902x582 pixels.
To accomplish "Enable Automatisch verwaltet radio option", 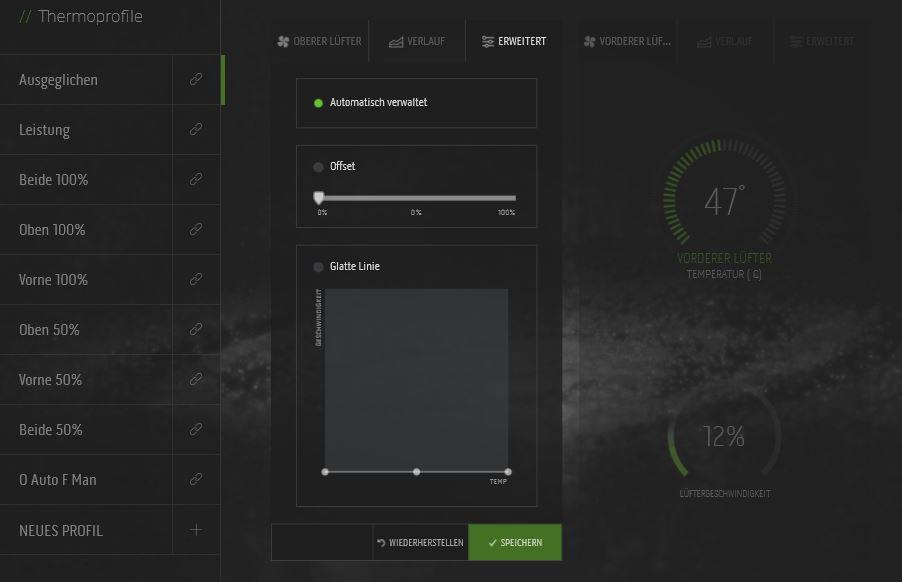I will tap(319, 103).
